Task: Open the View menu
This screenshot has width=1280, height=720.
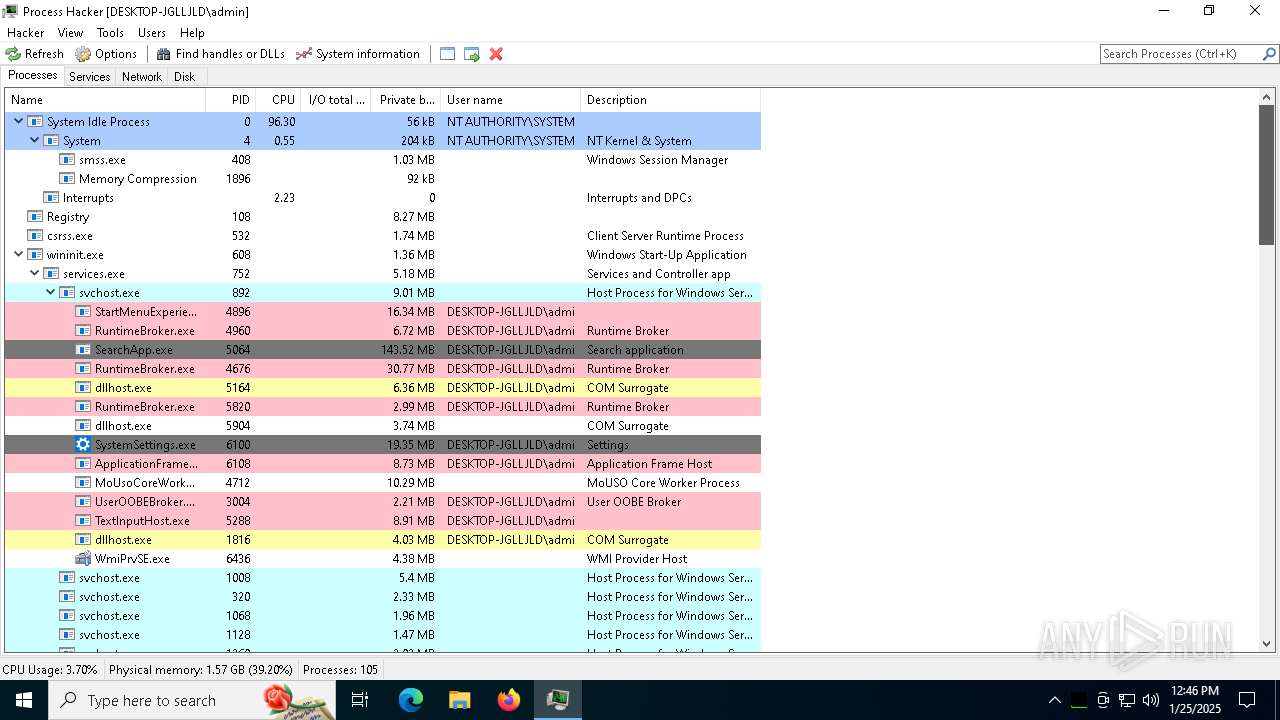Action: tap(70, 33)
